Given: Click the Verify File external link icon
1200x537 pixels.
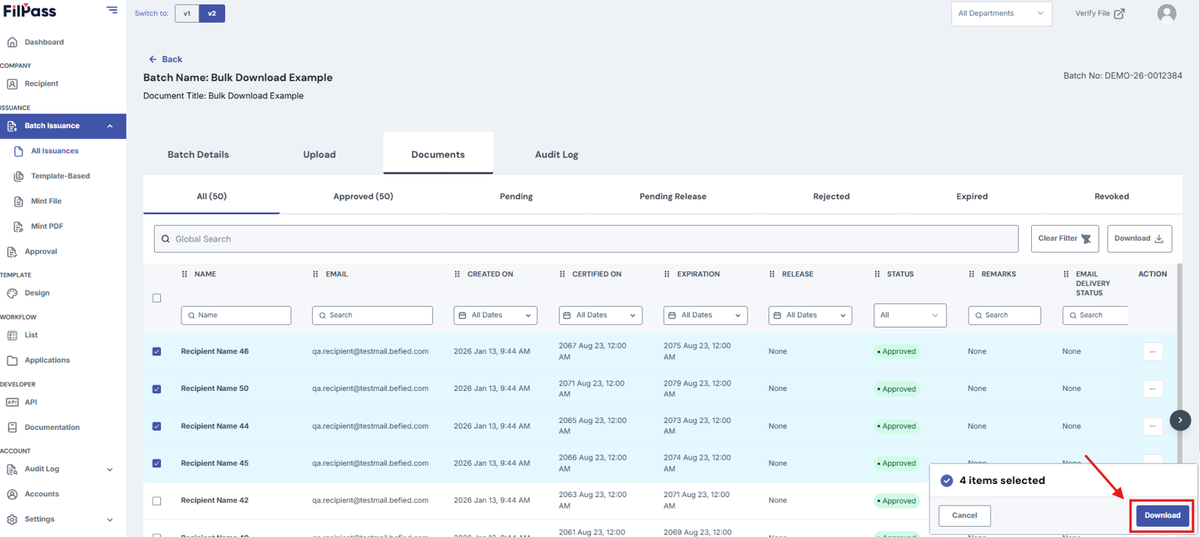Looking at the screenshot, I should coord(1119,13).
